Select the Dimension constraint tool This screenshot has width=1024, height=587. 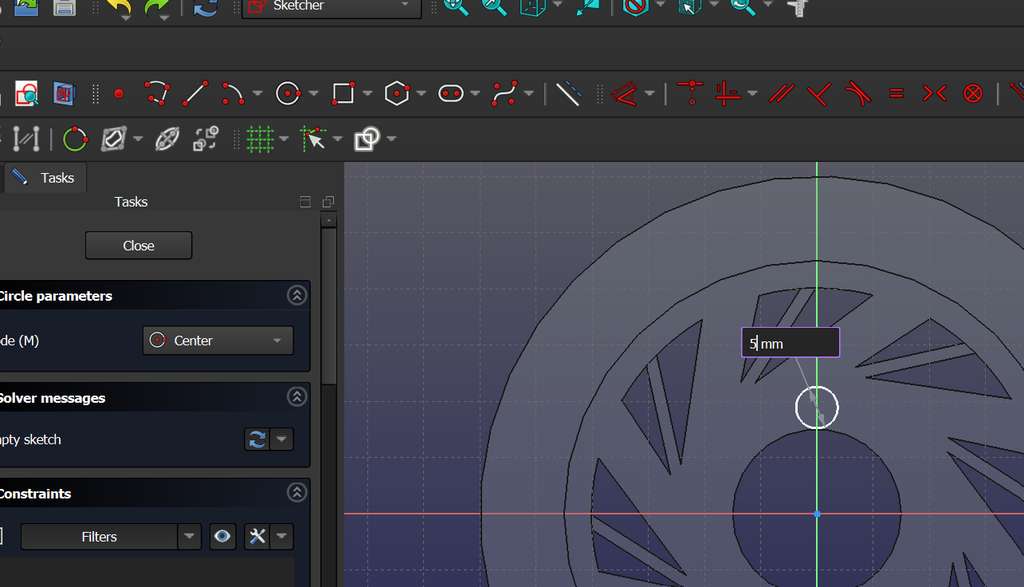pos(625,94)
